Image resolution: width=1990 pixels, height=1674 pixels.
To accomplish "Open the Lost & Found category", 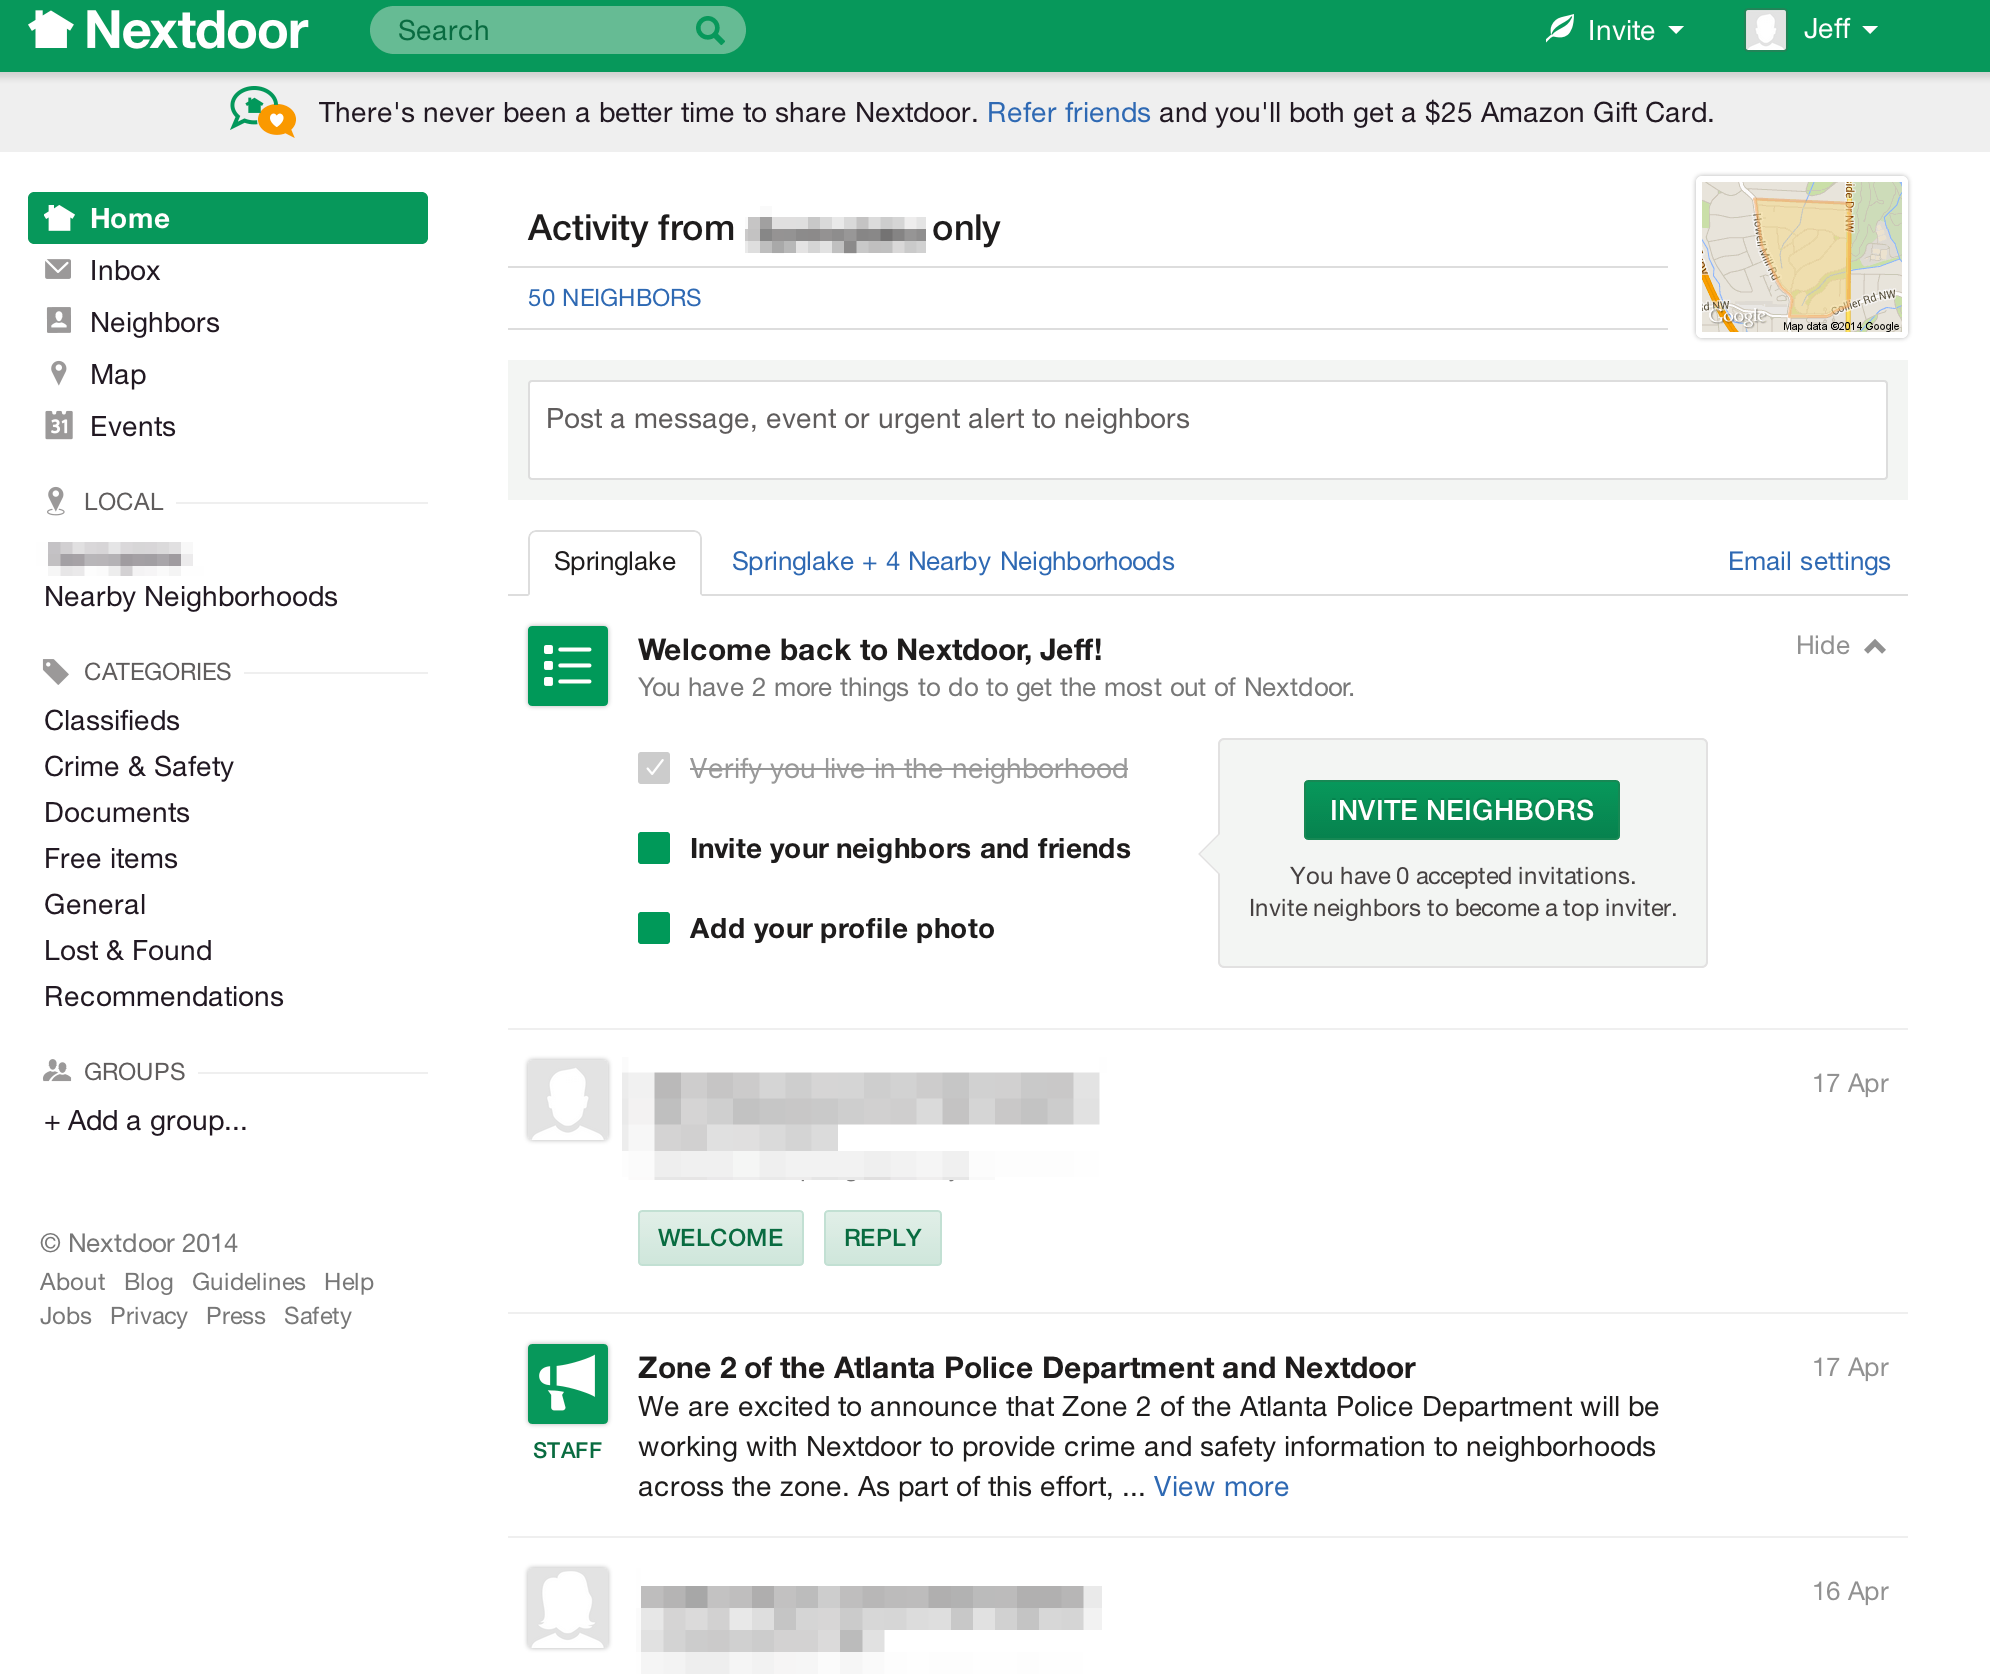I will (128, 951).
